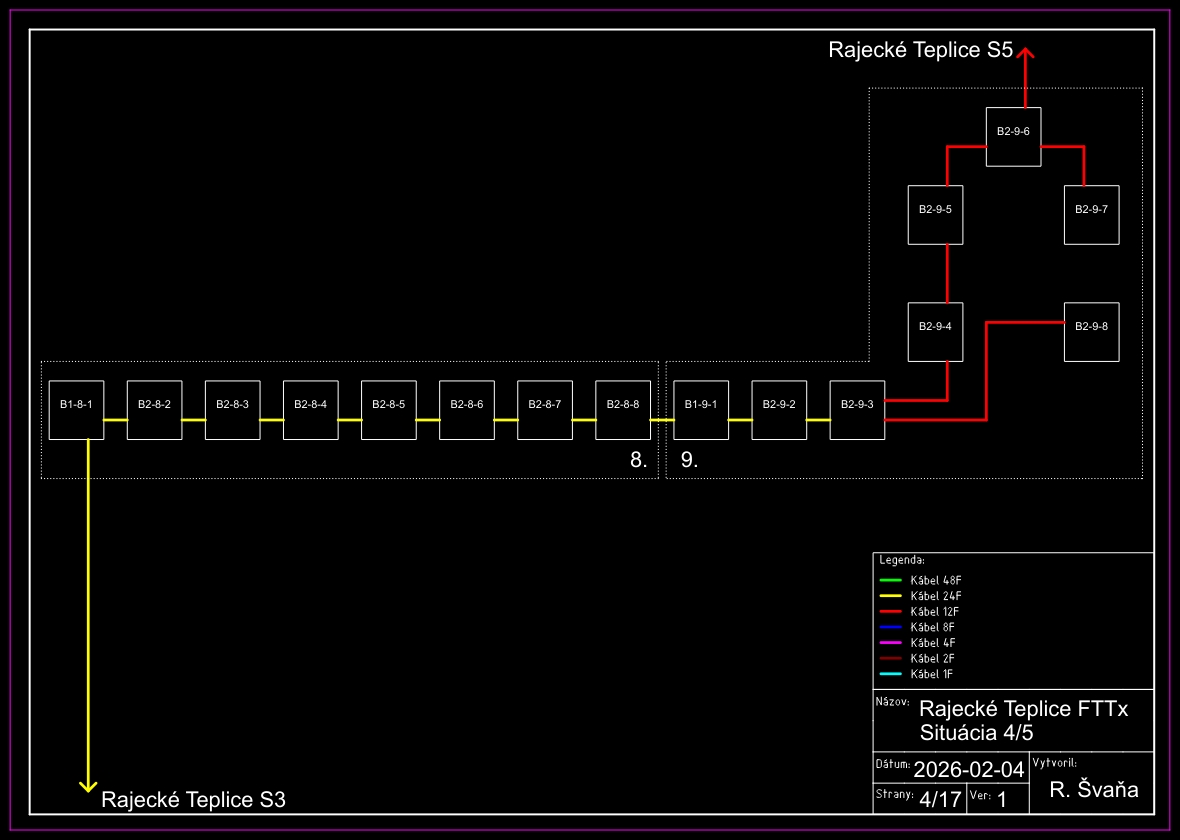Select the cyan Kábel 1F legend swatch
Image resolution: width=1180 pixels, height=840 pixels.
point(890,674)
